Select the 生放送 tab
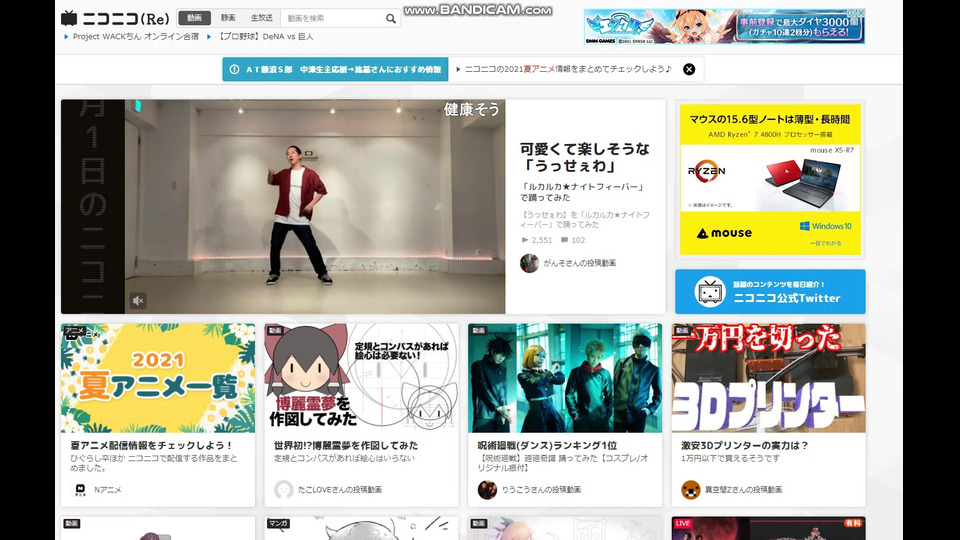 (x=261, y=18)
